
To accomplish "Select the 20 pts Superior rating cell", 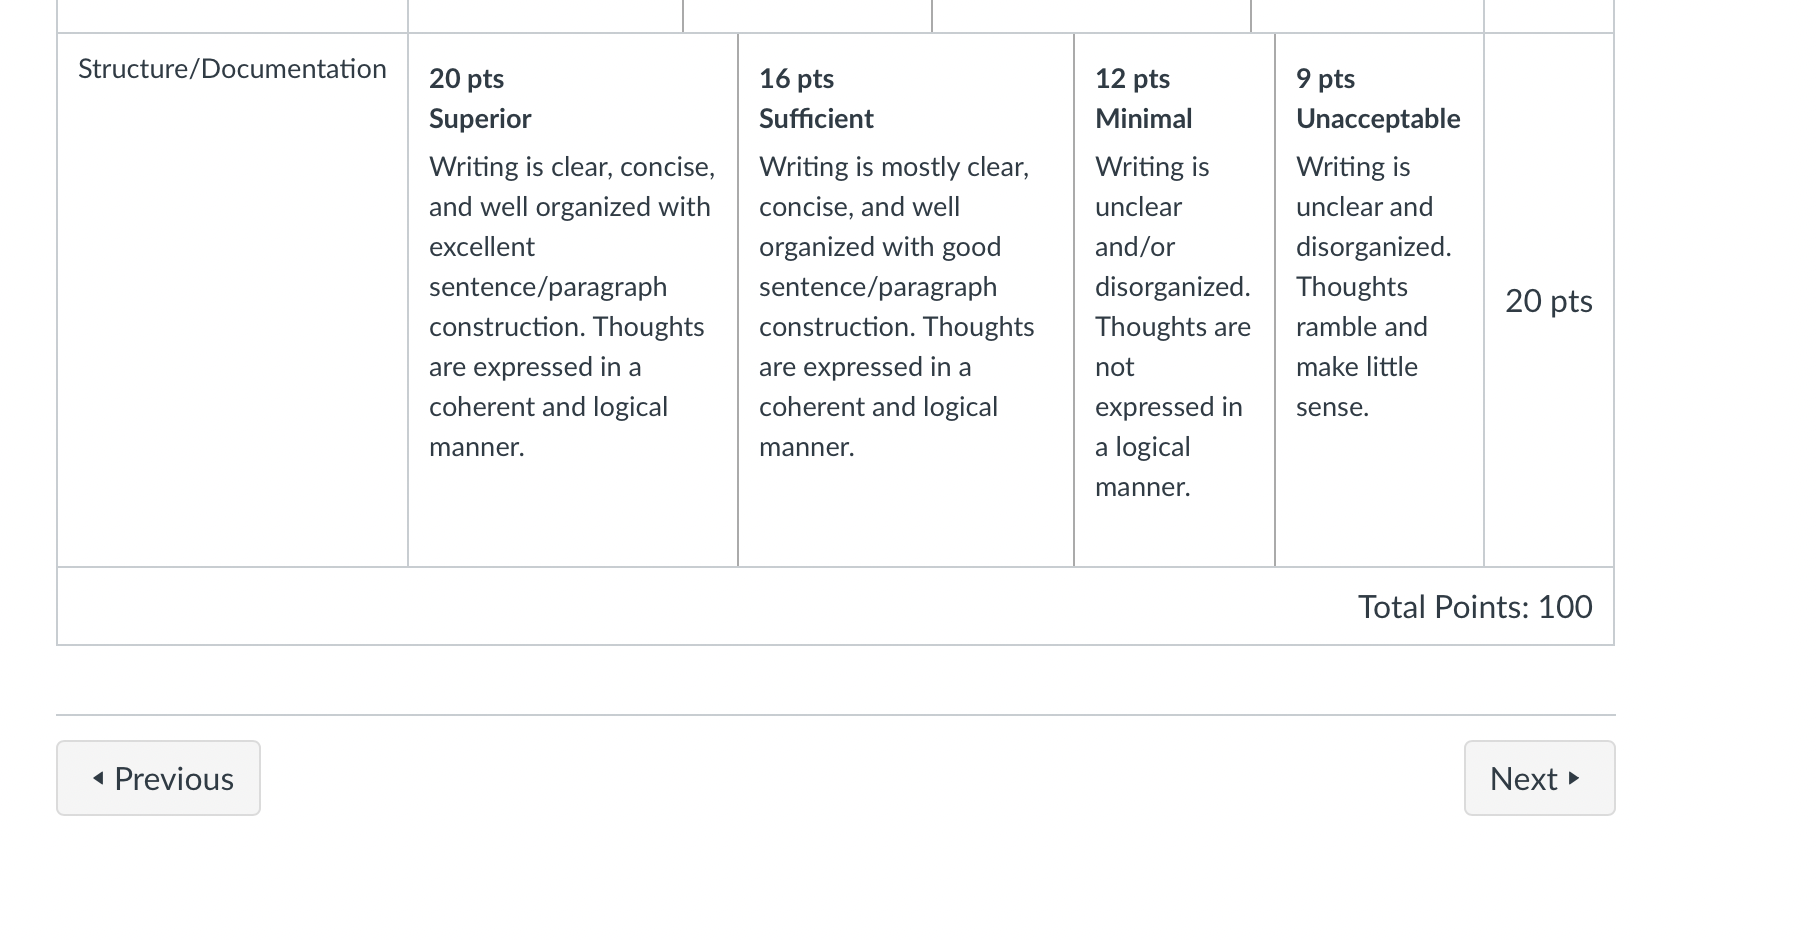I will click(573, 300).
